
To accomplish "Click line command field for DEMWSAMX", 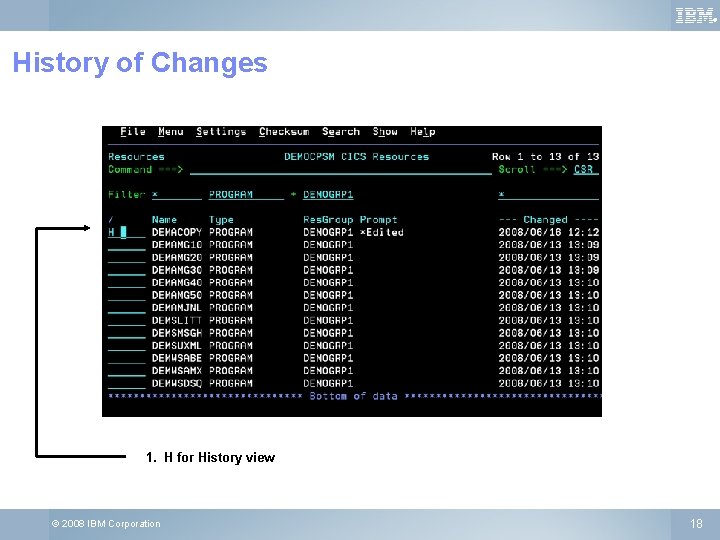I will click(x=126, y=371).
